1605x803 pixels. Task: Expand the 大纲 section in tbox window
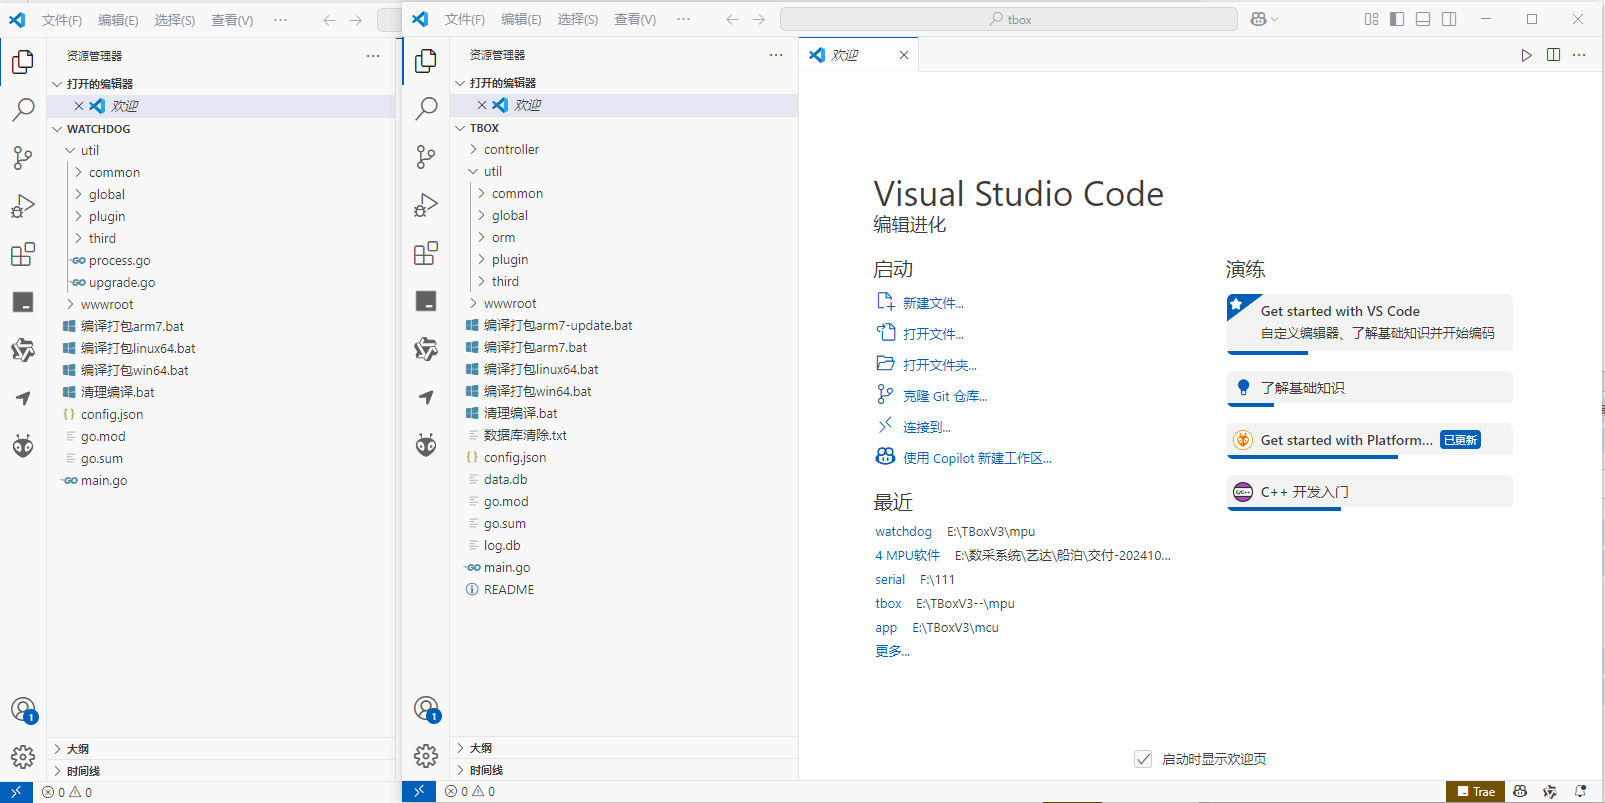pyautogui.click(x=624, y=748)
